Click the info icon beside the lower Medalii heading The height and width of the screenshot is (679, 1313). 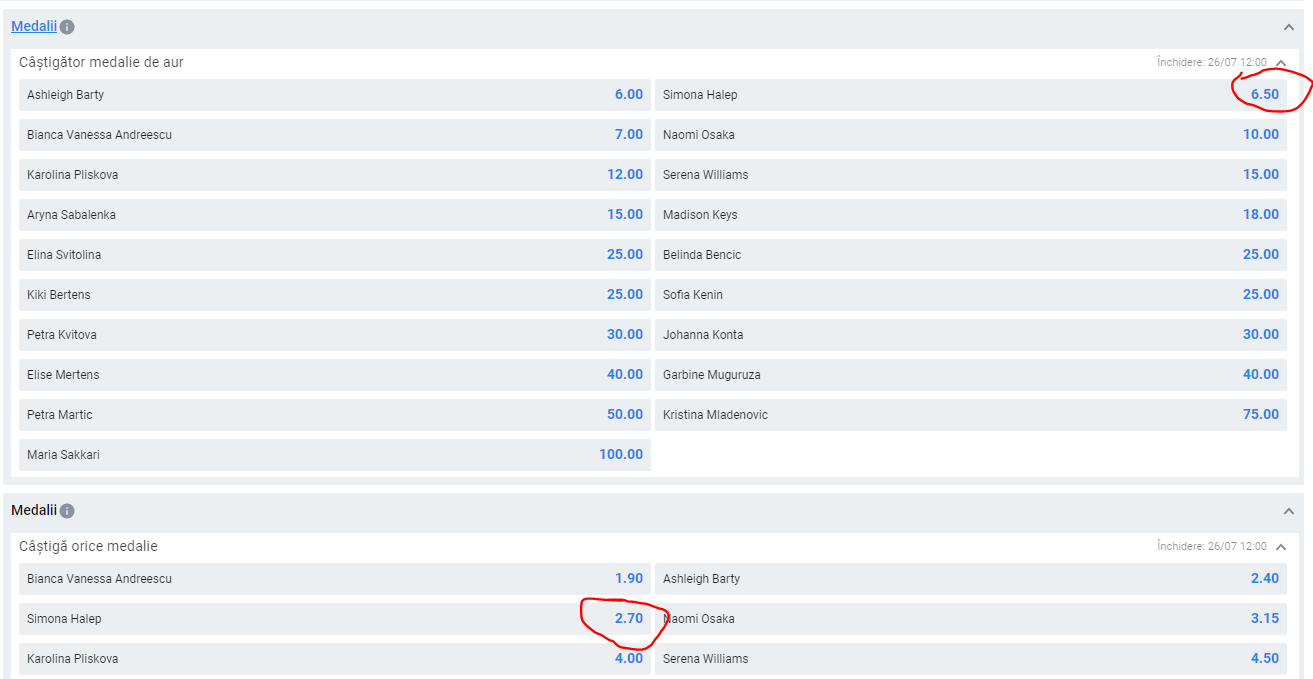pos(67,511)
